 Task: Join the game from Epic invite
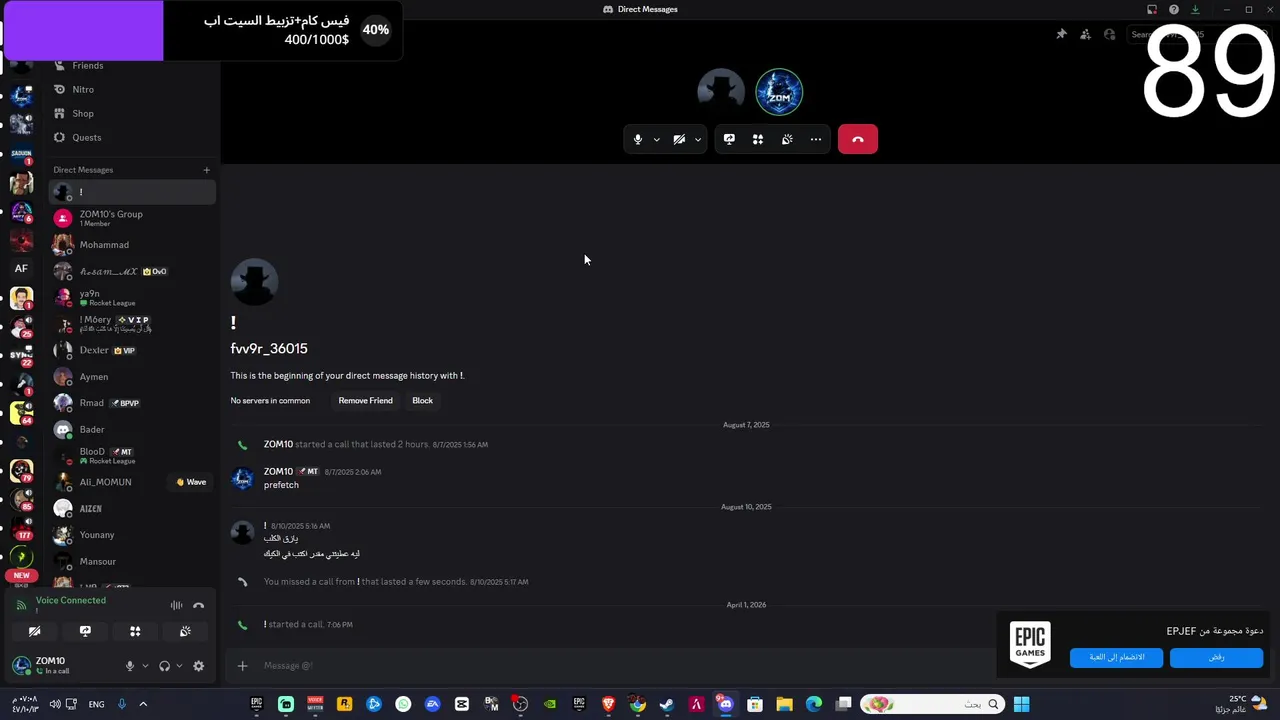pyautogui.click(x=1116, y=657)
